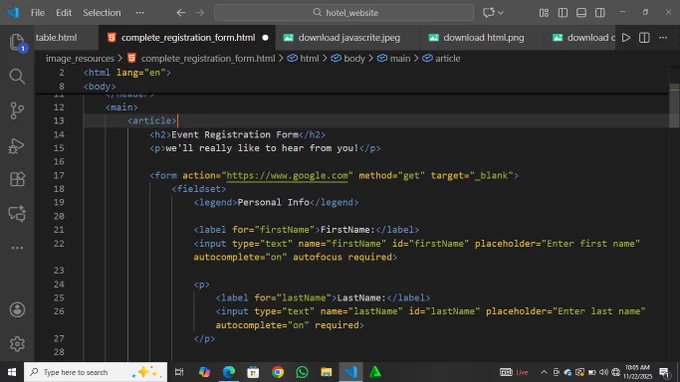Screen dimensions: 680x382
Task: Run the file with play button
Action: 626,38
